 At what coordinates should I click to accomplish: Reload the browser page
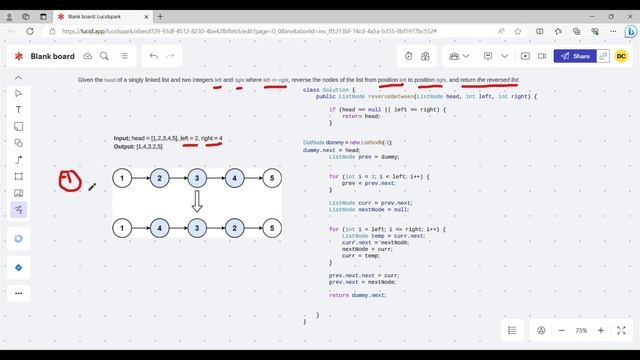(x=30, y=31)
